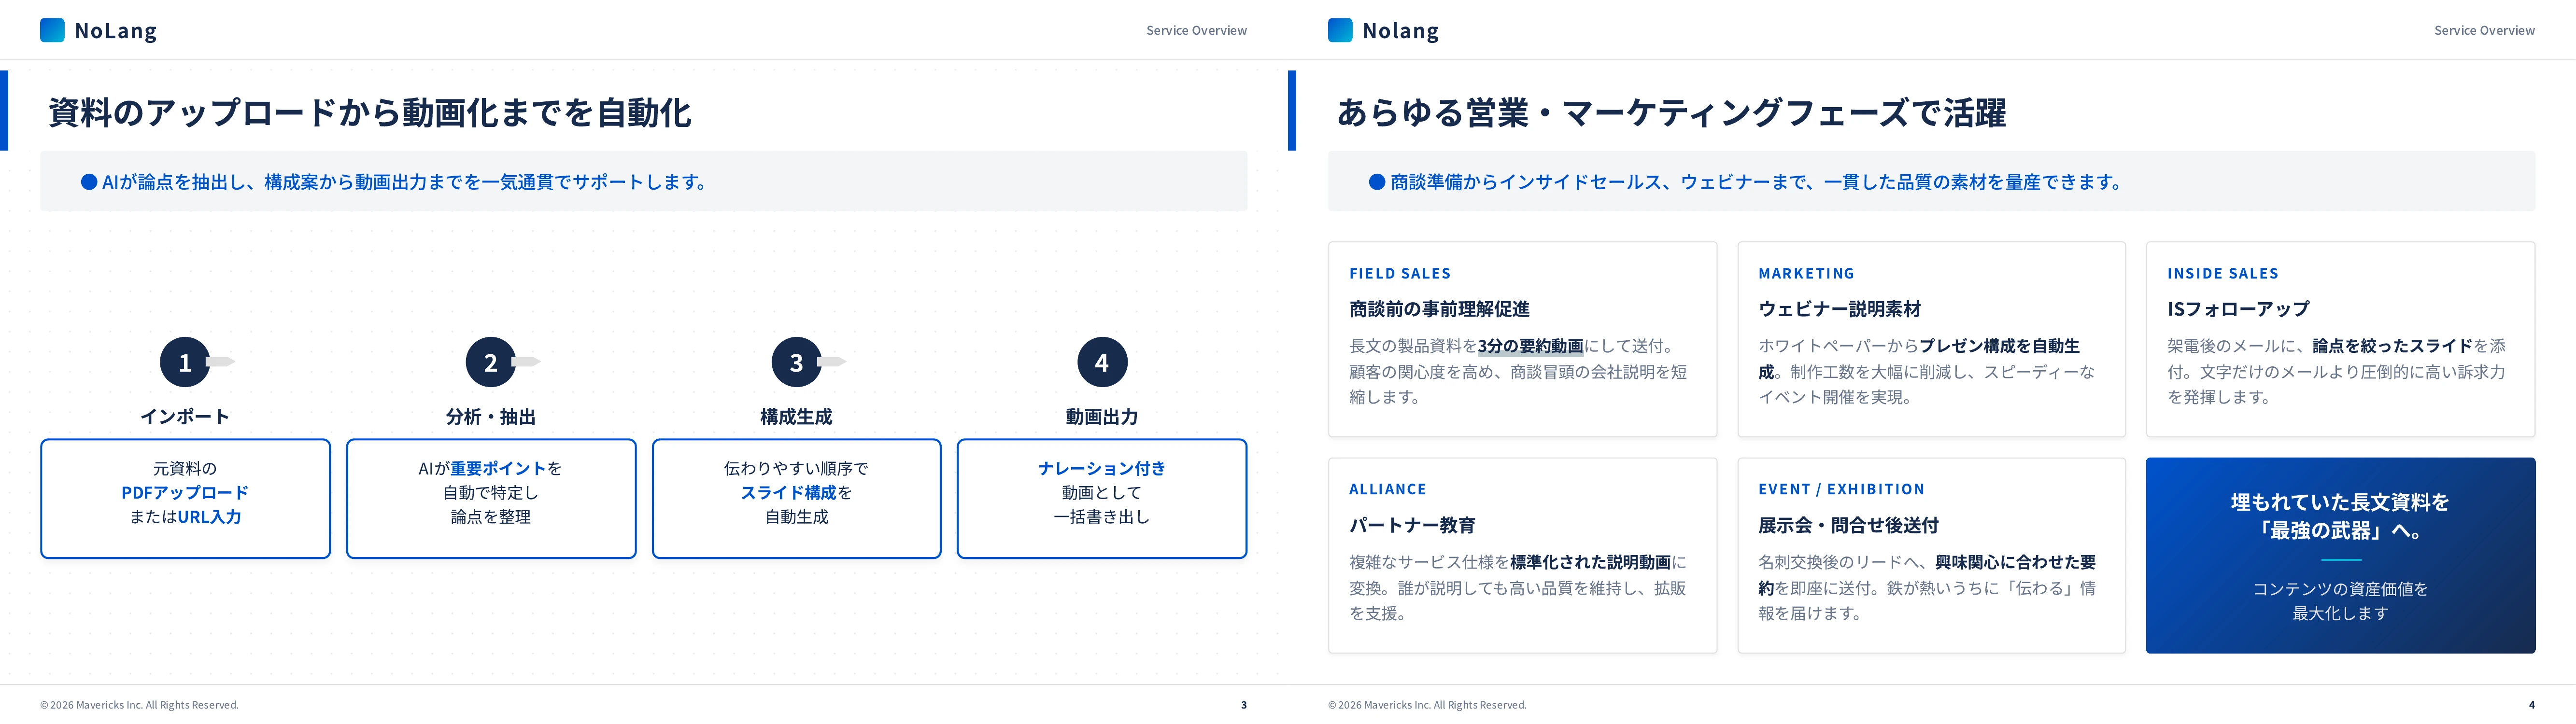Click the "EVENT / EXHIBITION" category label
The height and width of the screenshot is (724, 2576).
1841,490
